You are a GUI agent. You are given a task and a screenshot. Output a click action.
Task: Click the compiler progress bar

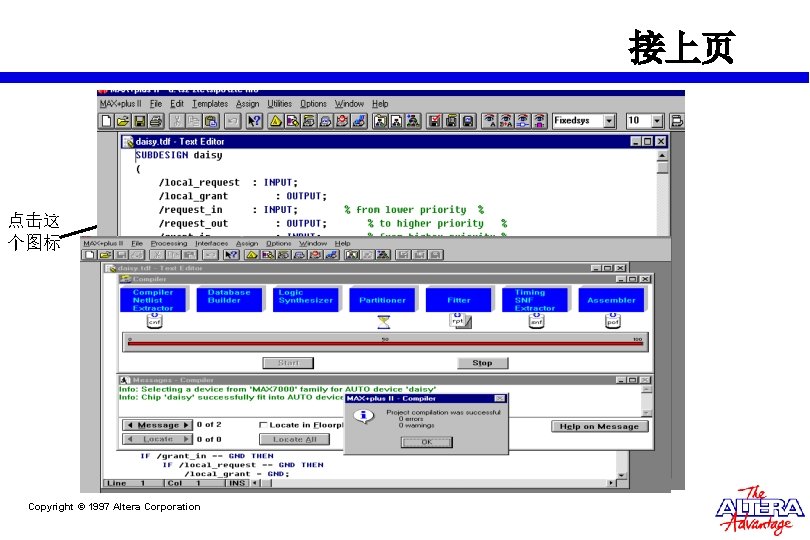coord(385,342)
